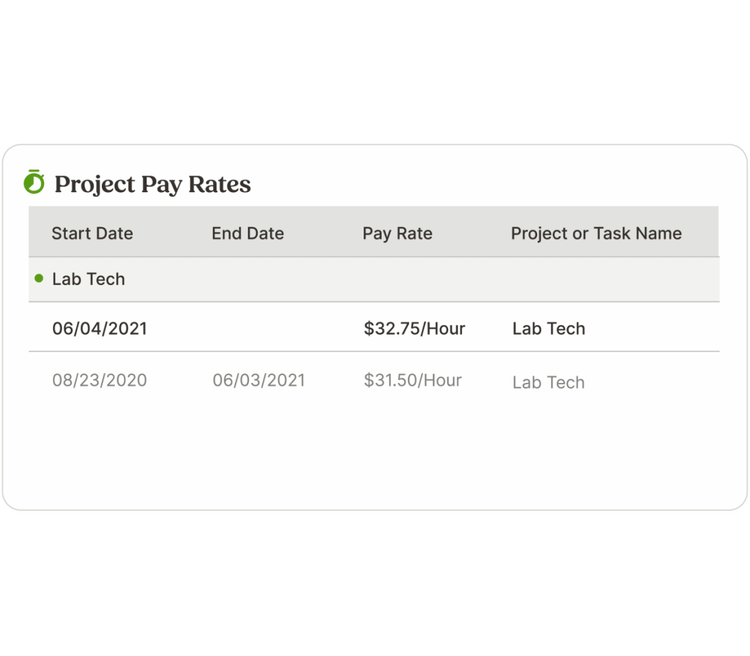Click the End Date column header
Viewport: 750px width, 656px height.
pos(248,233)
